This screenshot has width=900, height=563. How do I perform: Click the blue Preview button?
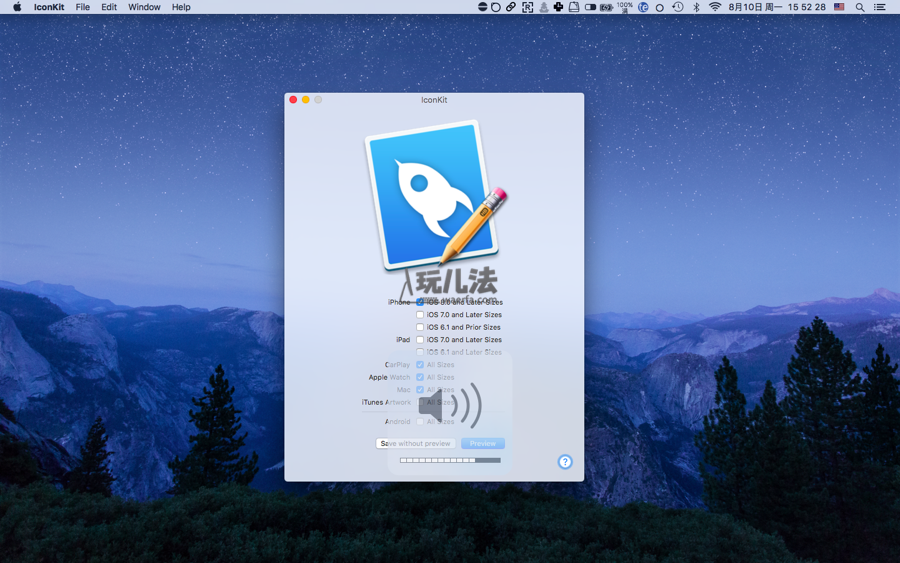pos(483,444)
